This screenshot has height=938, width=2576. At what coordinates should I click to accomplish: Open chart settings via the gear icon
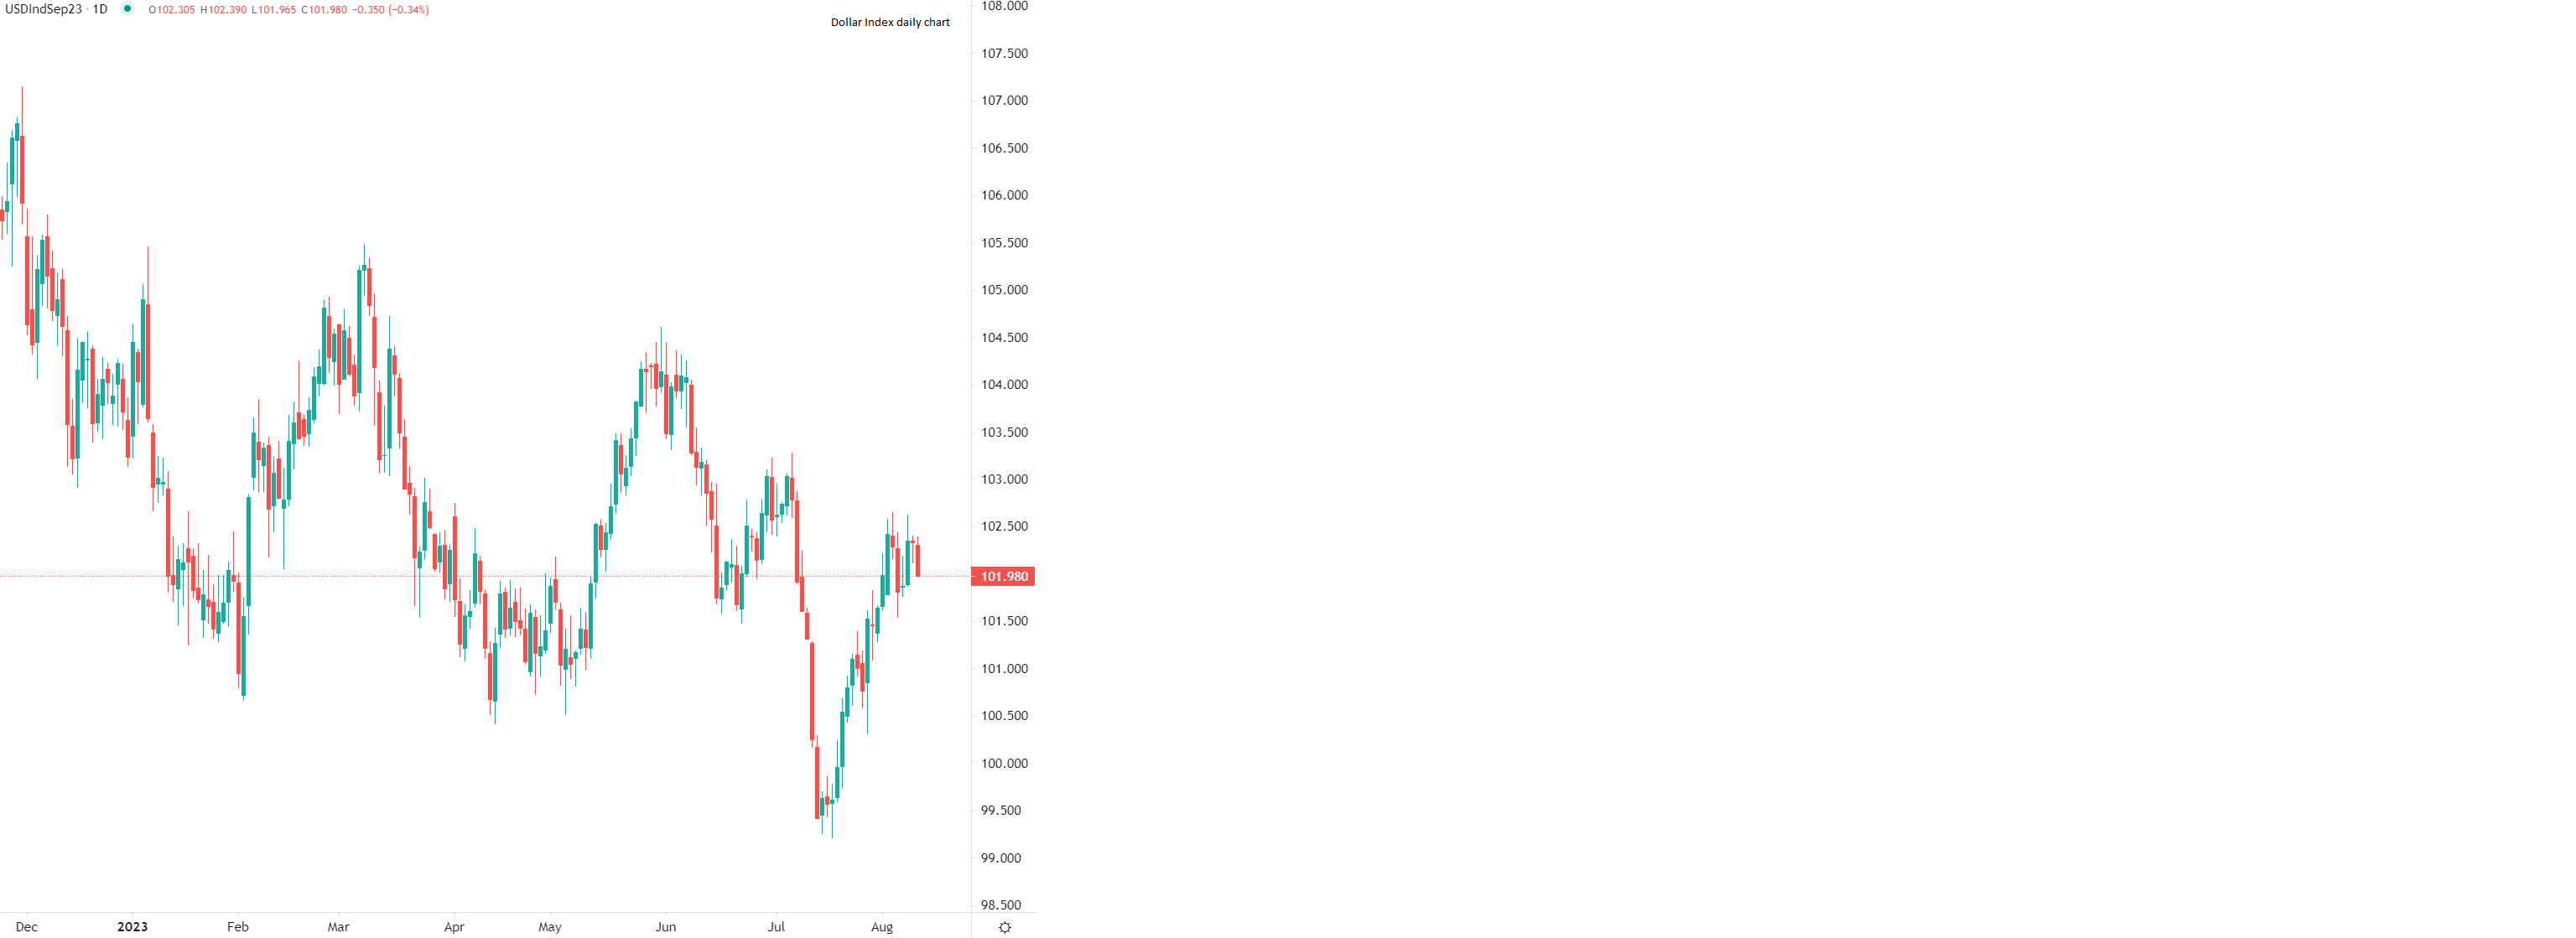point(1005,927)
